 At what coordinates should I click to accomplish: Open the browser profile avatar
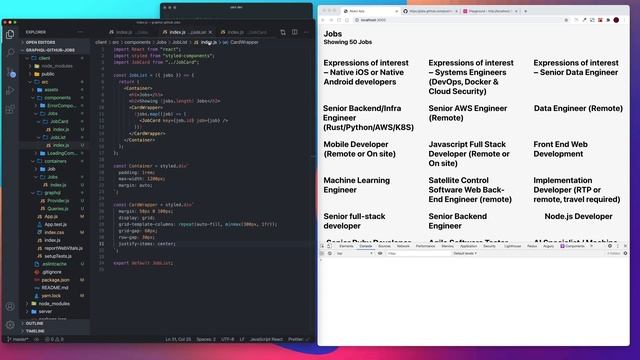[x=616, y=20]
